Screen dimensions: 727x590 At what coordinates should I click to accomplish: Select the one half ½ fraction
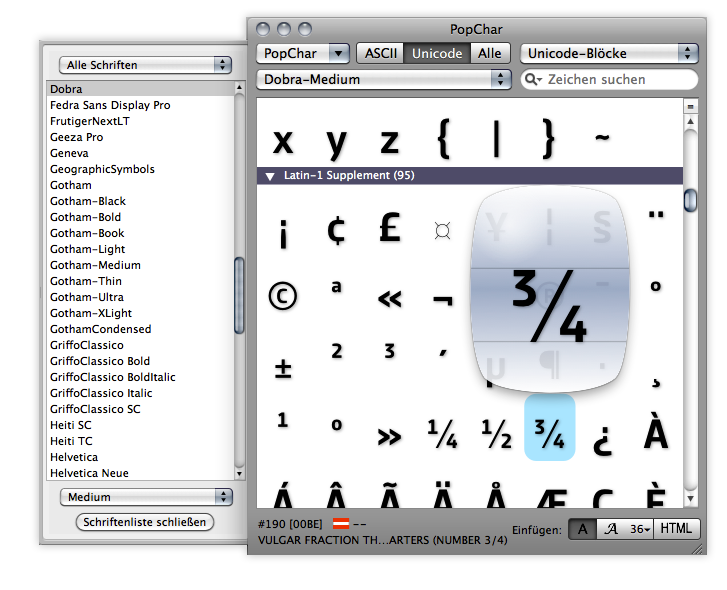coord(496,434)
